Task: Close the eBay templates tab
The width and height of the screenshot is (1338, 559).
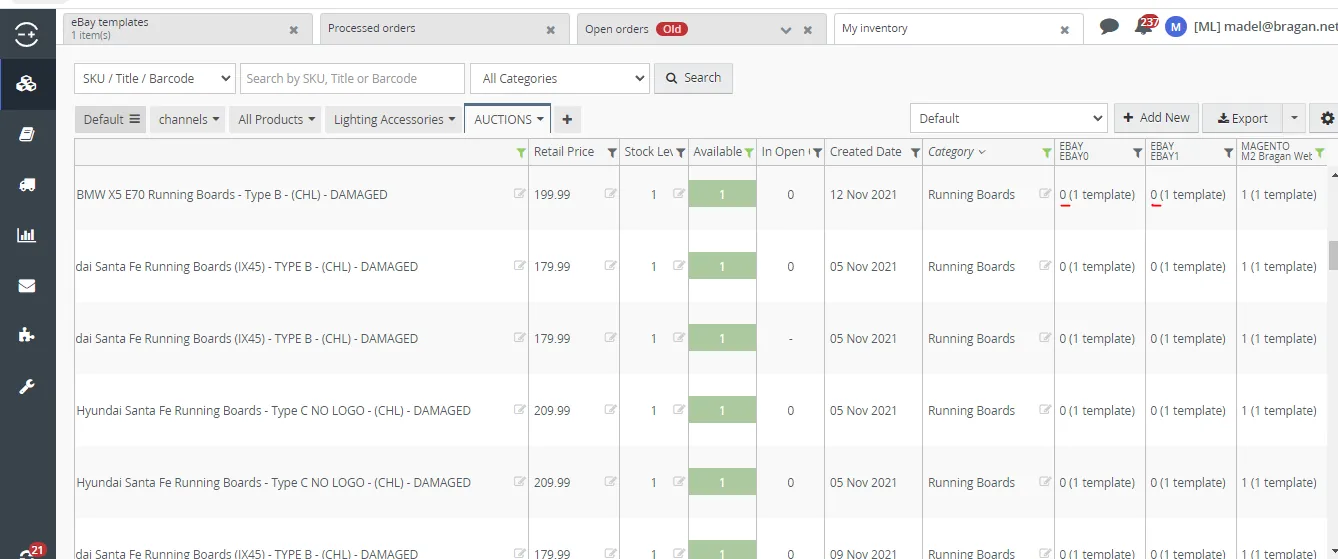Action: [x=294, y=30]
